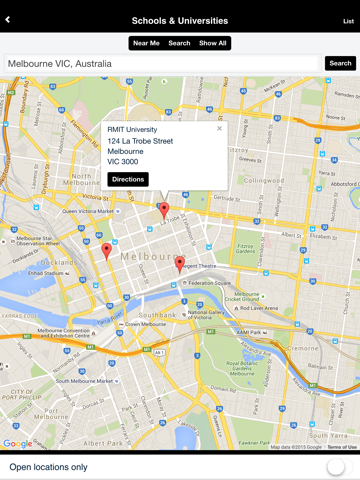Tap the National Gallery of Victoria marker
Image resolution: width=360 pixels, height=480 pixels.
tap(183, 314)
